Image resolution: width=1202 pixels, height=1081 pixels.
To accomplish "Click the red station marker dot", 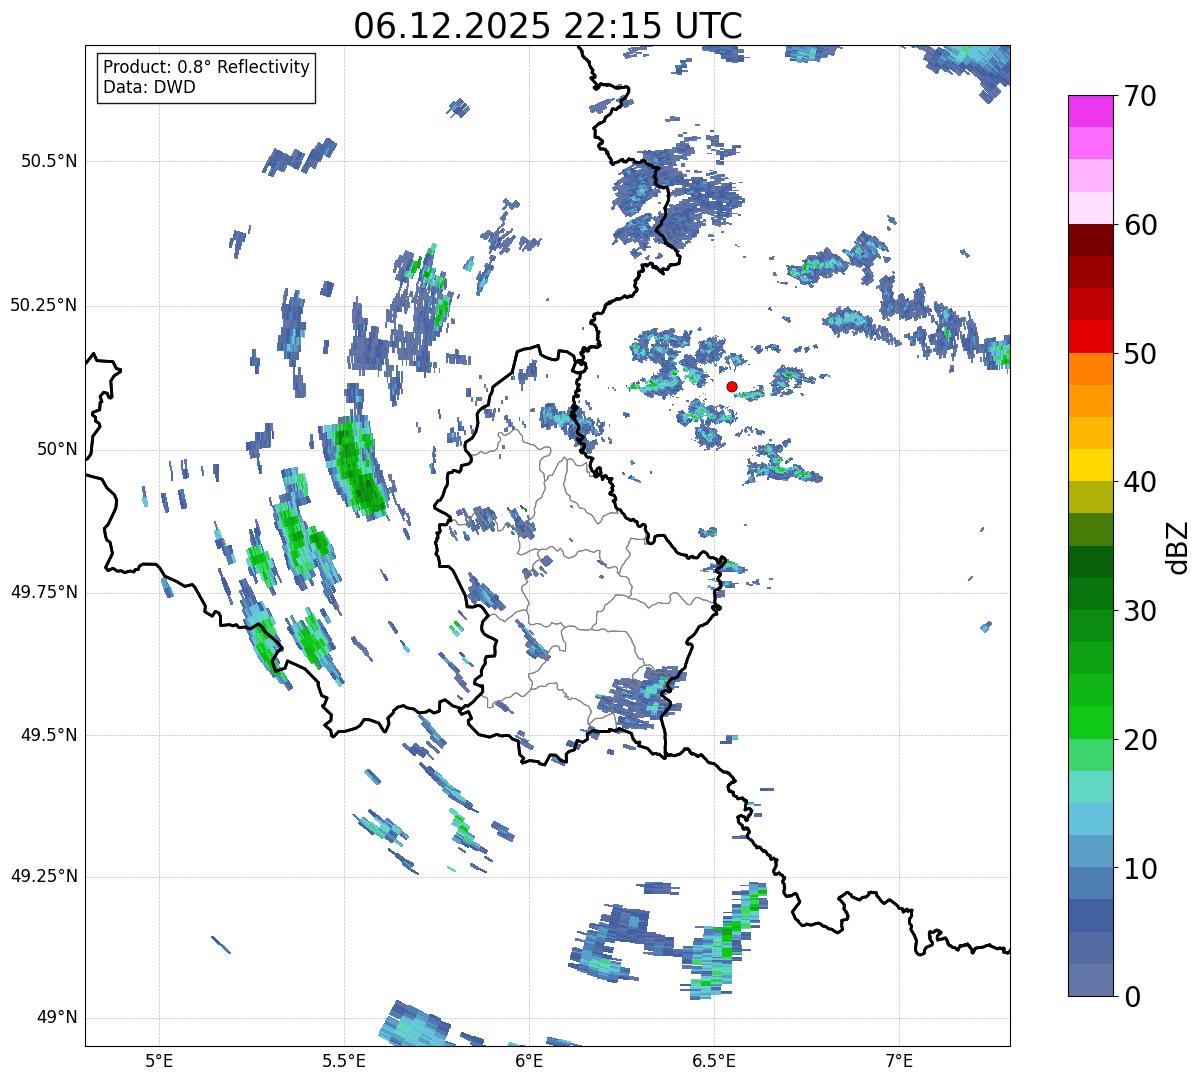I will pos(732,386).
